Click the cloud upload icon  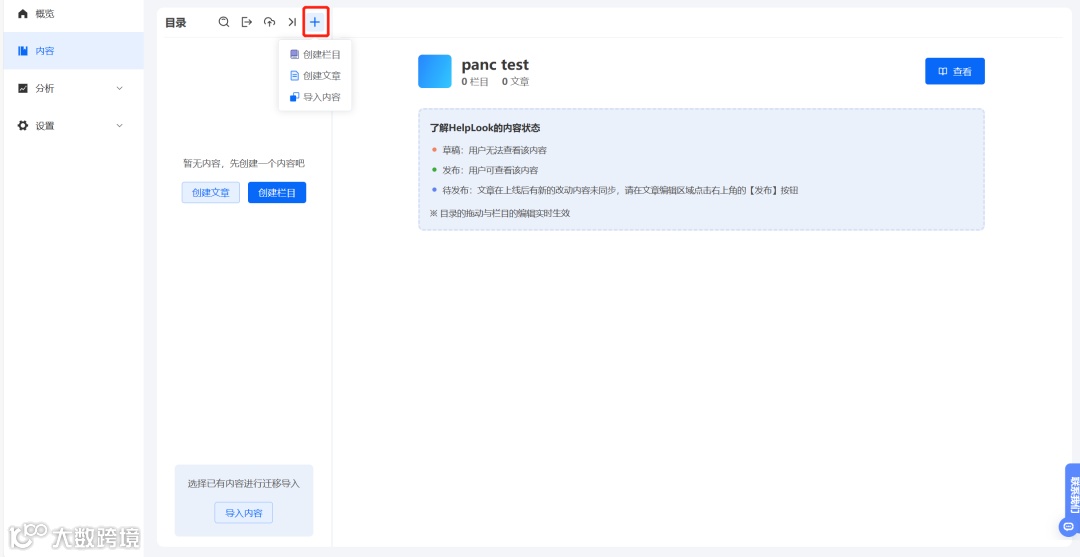(269, 22)
